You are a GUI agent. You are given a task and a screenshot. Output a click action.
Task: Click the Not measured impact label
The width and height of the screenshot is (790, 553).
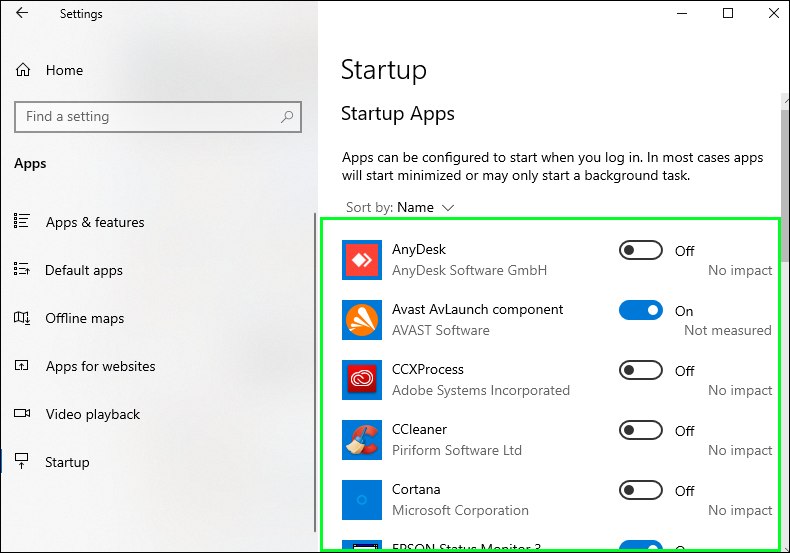point(728,330)
